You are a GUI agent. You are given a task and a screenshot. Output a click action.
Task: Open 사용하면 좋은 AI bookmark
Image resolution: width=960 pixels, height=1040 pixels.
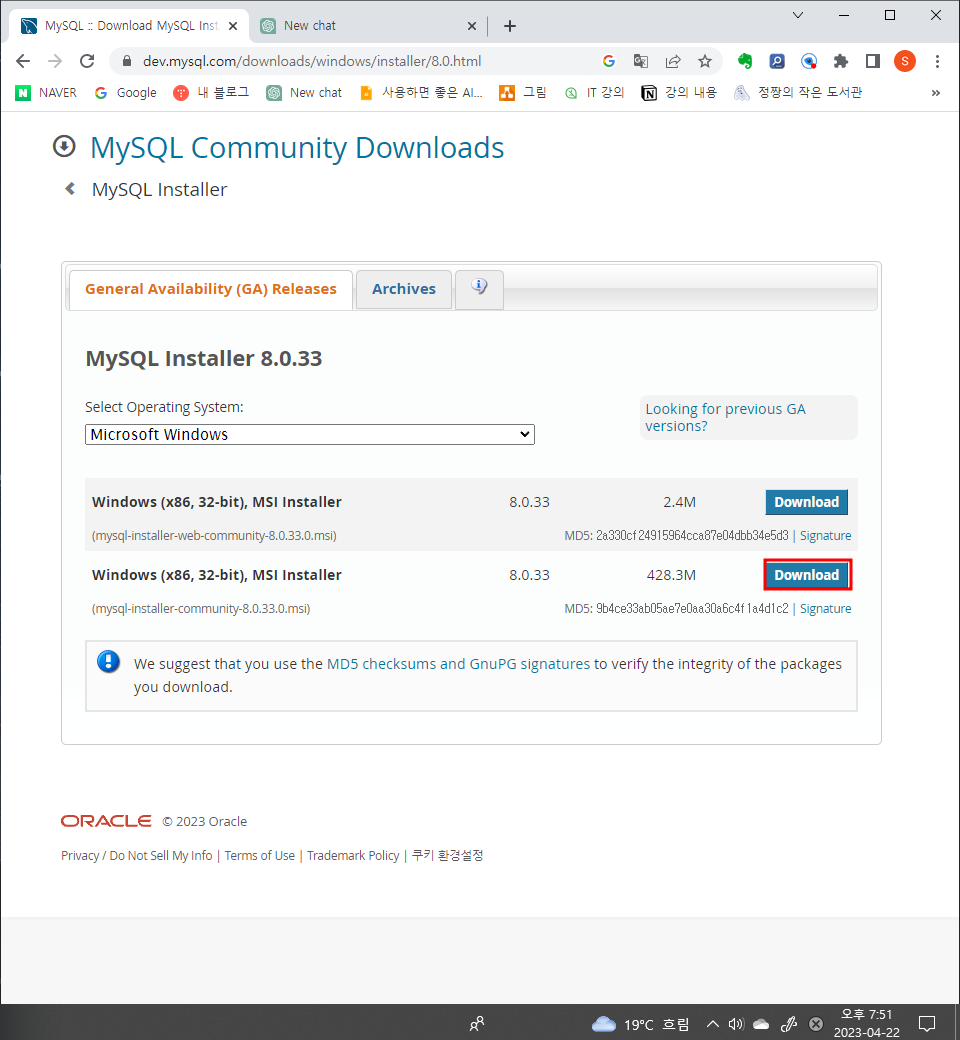[421, 92]
